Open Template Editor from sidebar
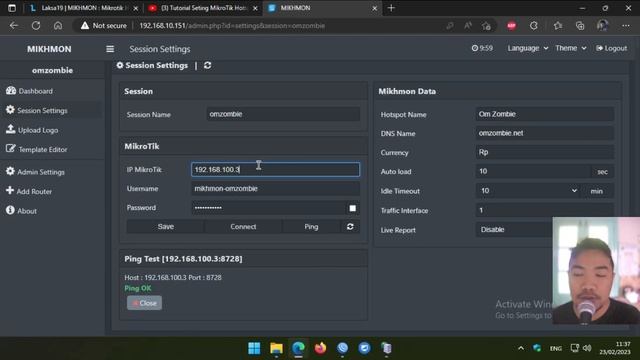 [37, 149]
